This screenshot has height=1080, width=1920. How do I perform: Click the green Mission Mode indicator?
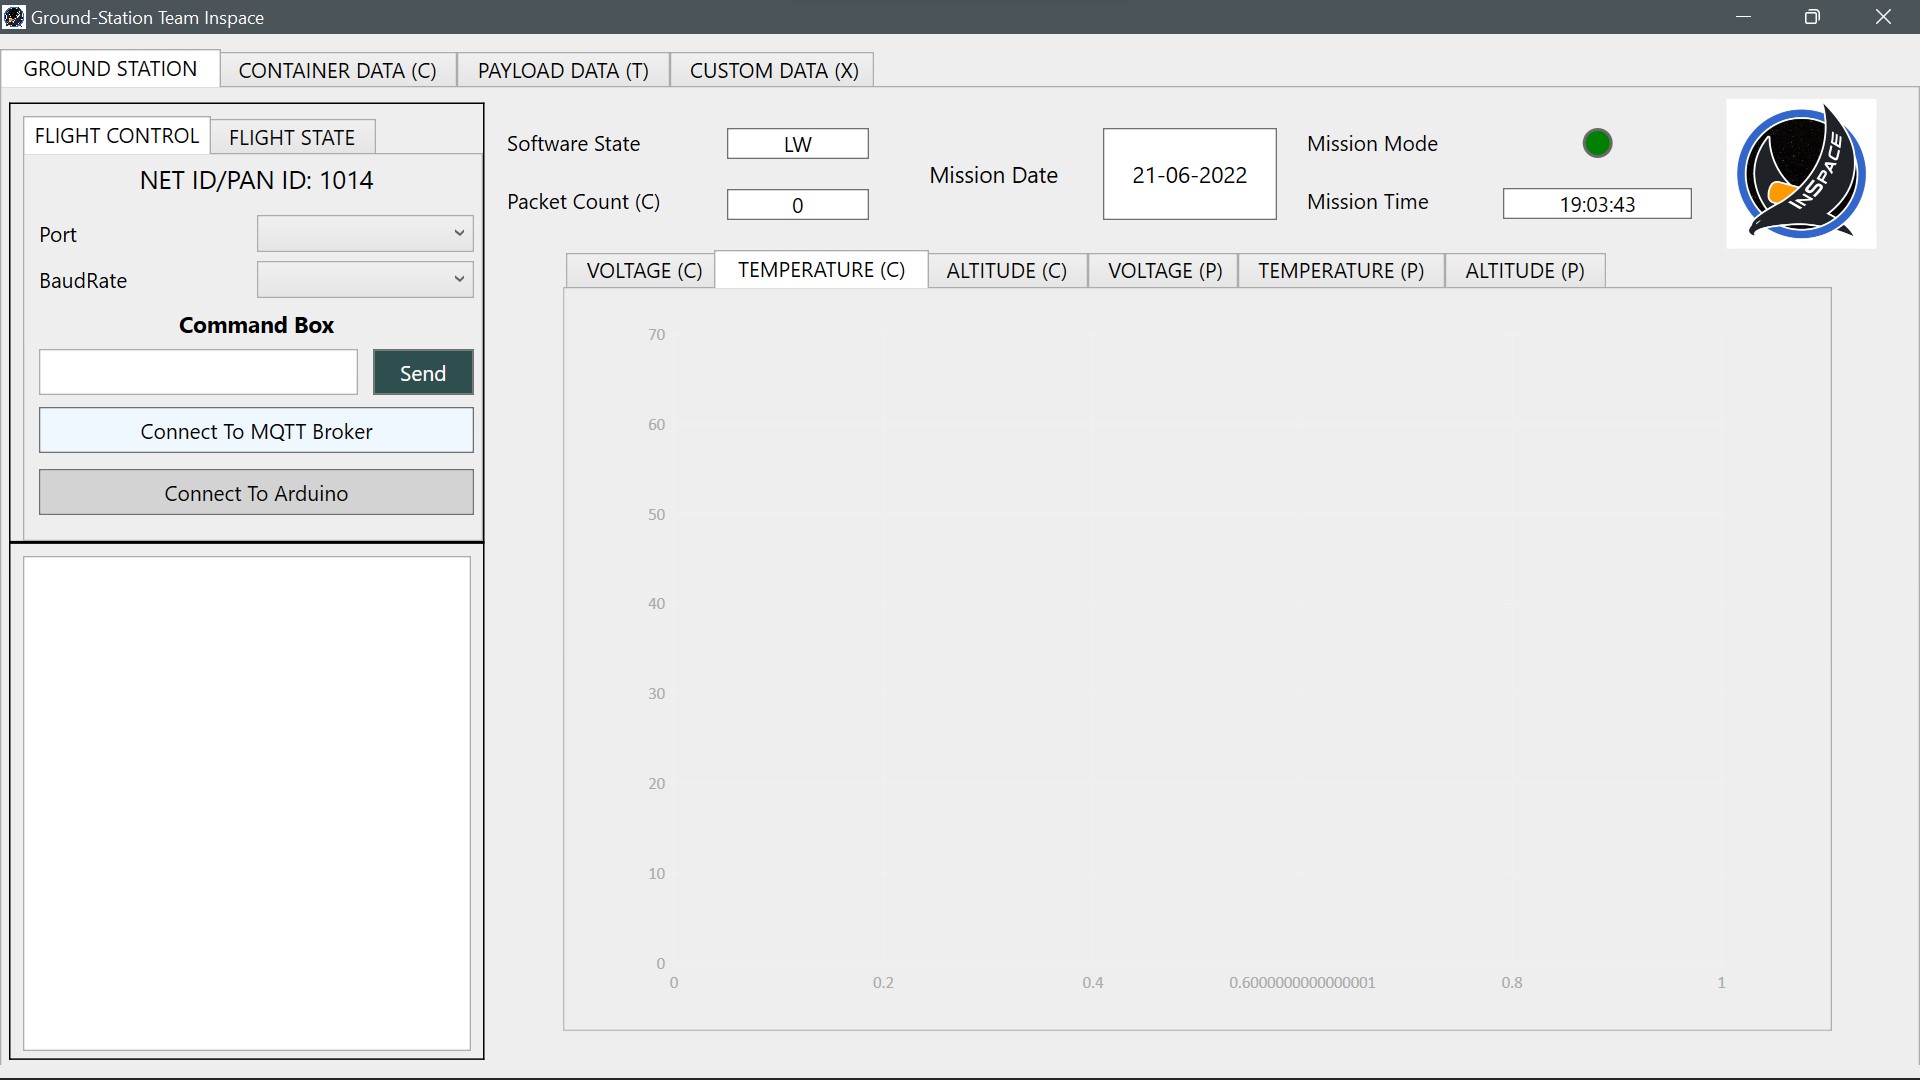[x=1597, y=143]
